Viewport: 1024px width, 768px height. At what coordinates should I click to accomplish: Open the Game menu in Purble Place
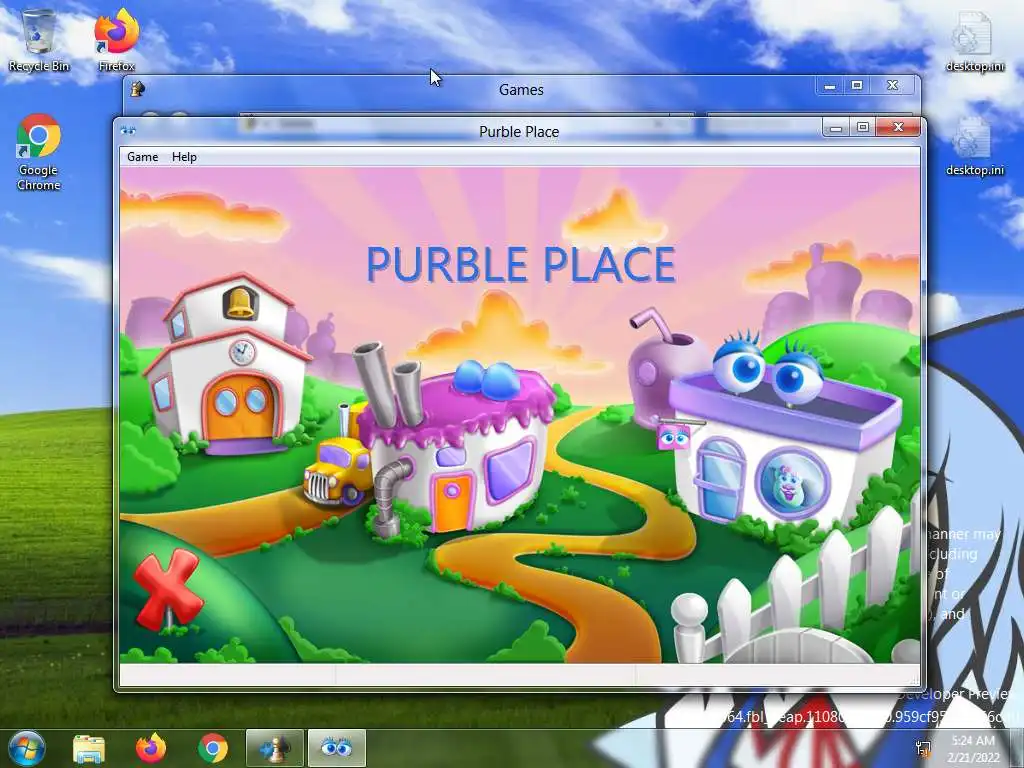142,157
